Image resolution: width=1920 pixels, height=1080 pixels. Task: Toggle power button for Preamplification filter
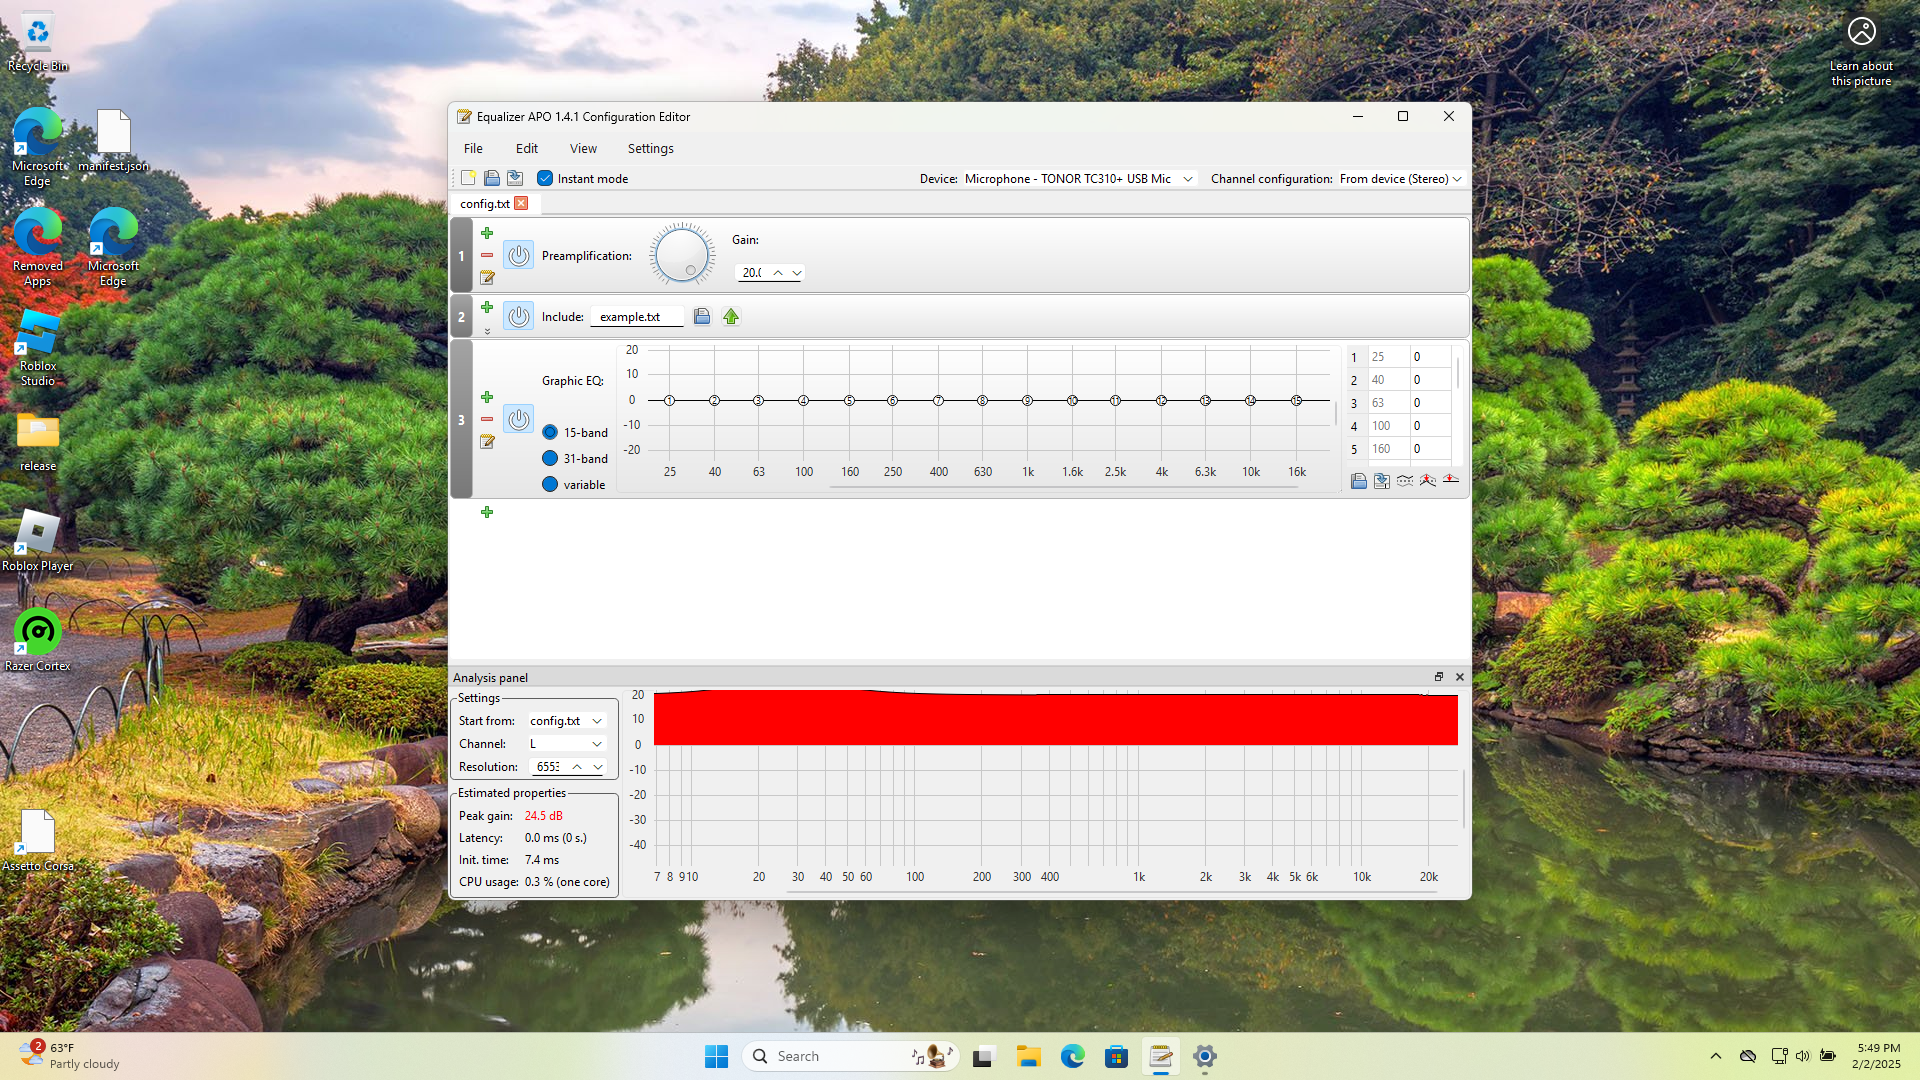[518, 256]
